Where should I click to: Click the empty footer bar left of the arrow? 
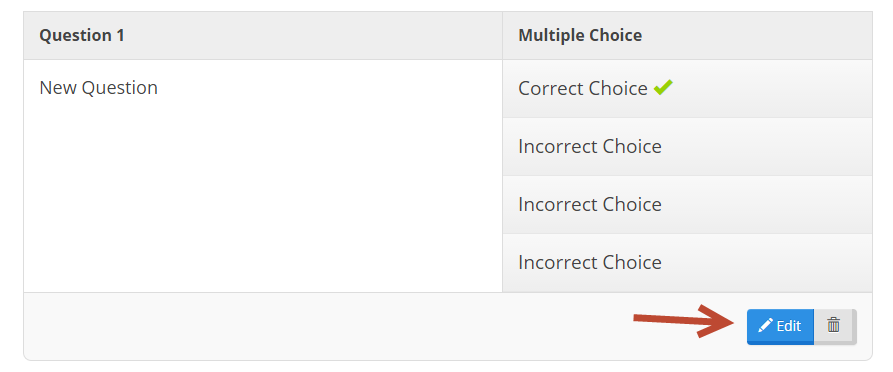pos(327,326)
